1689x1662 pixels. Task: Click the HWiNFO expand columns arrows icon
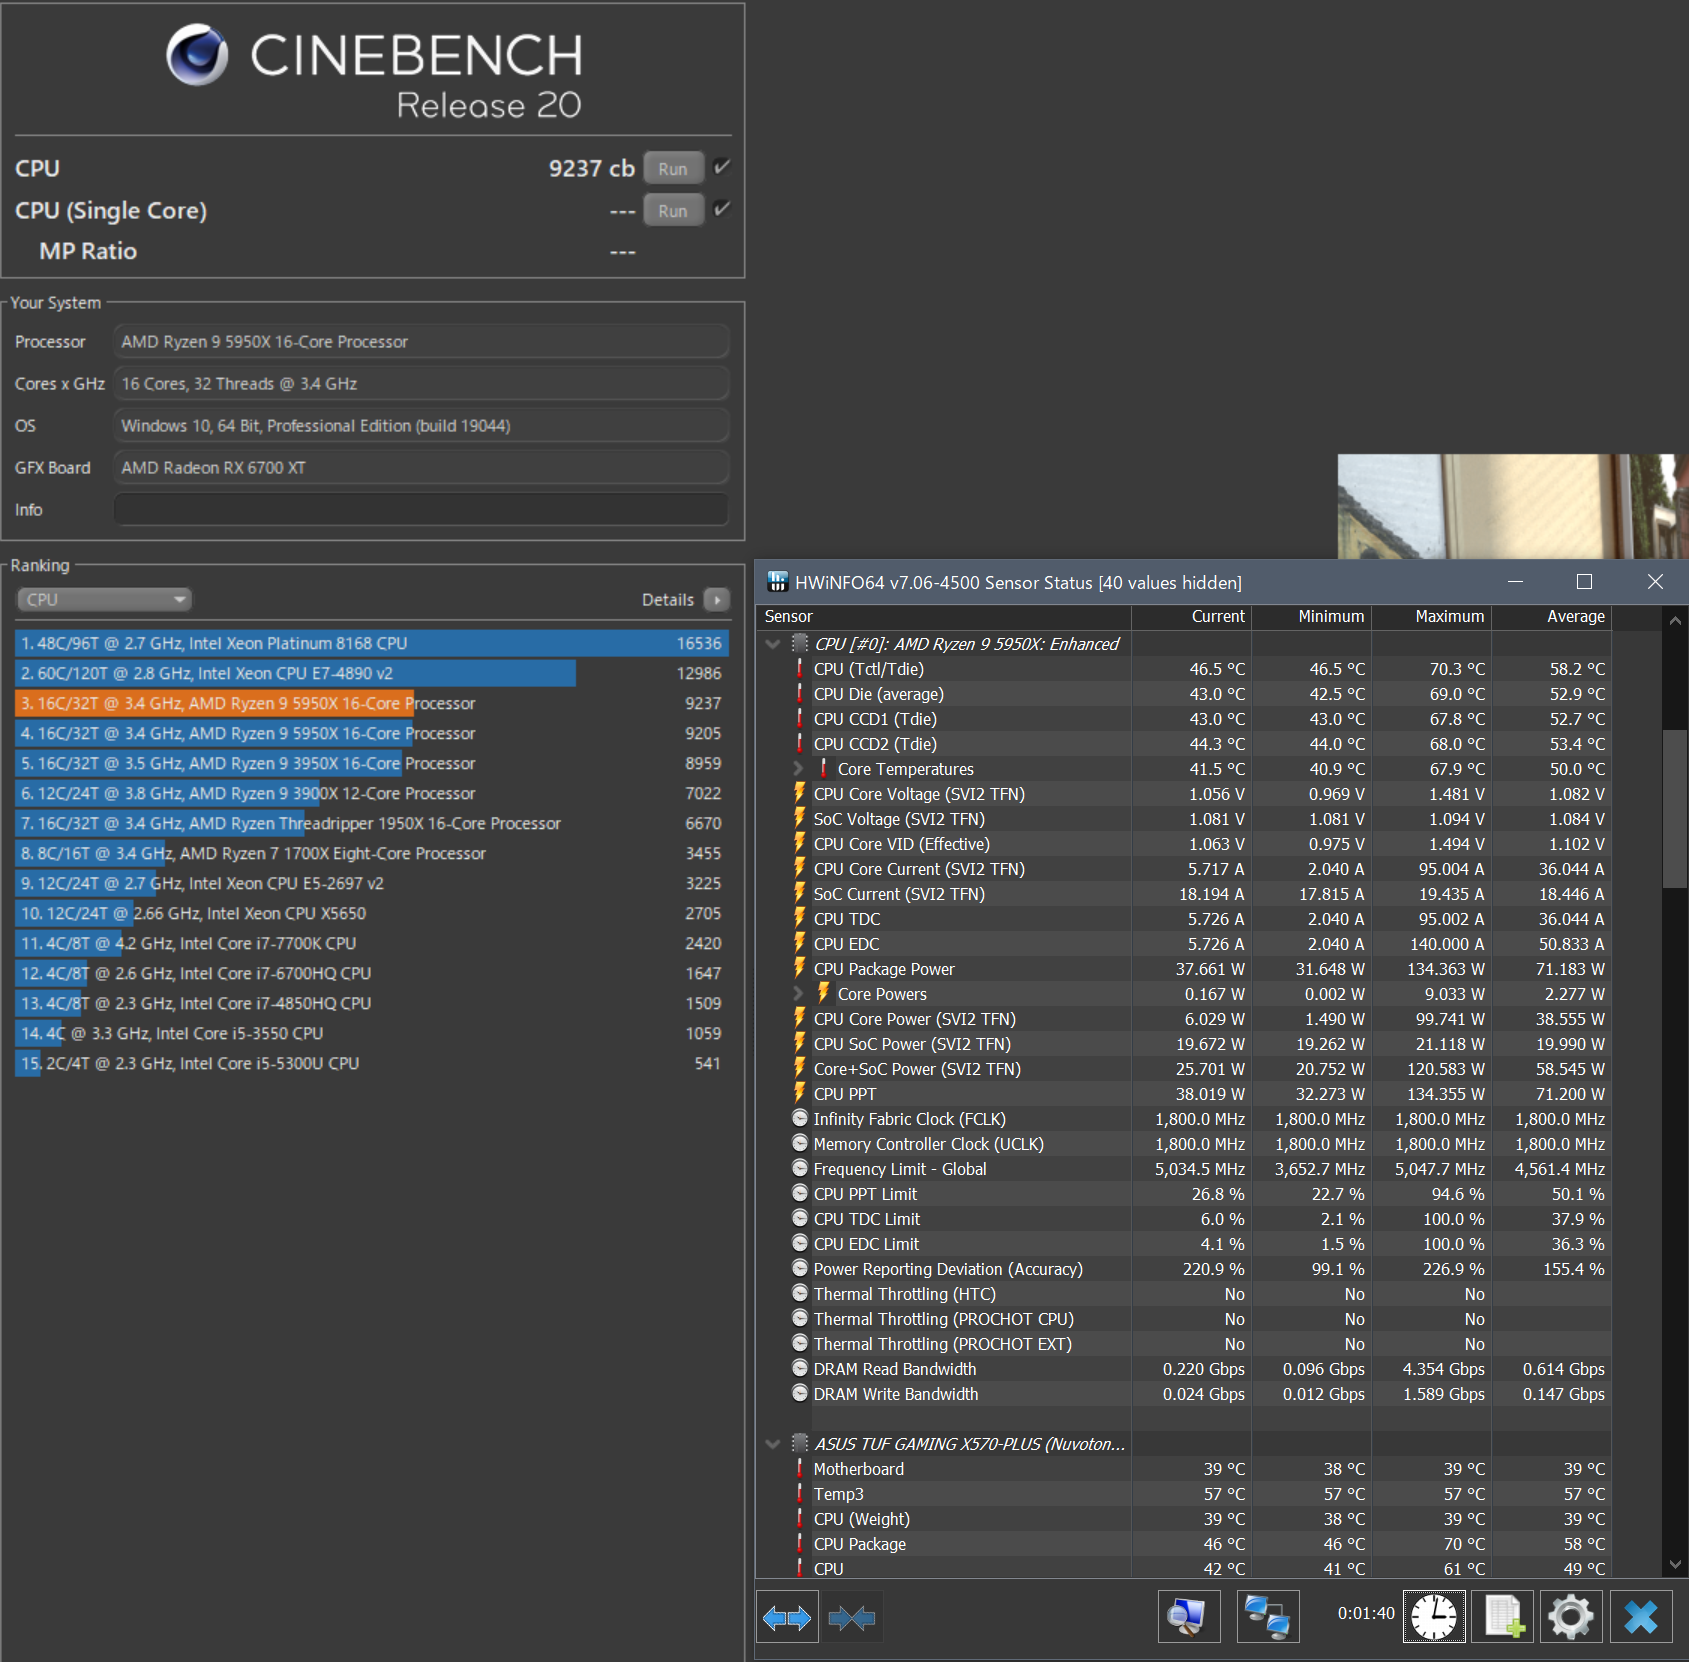tap(787, 1617)
